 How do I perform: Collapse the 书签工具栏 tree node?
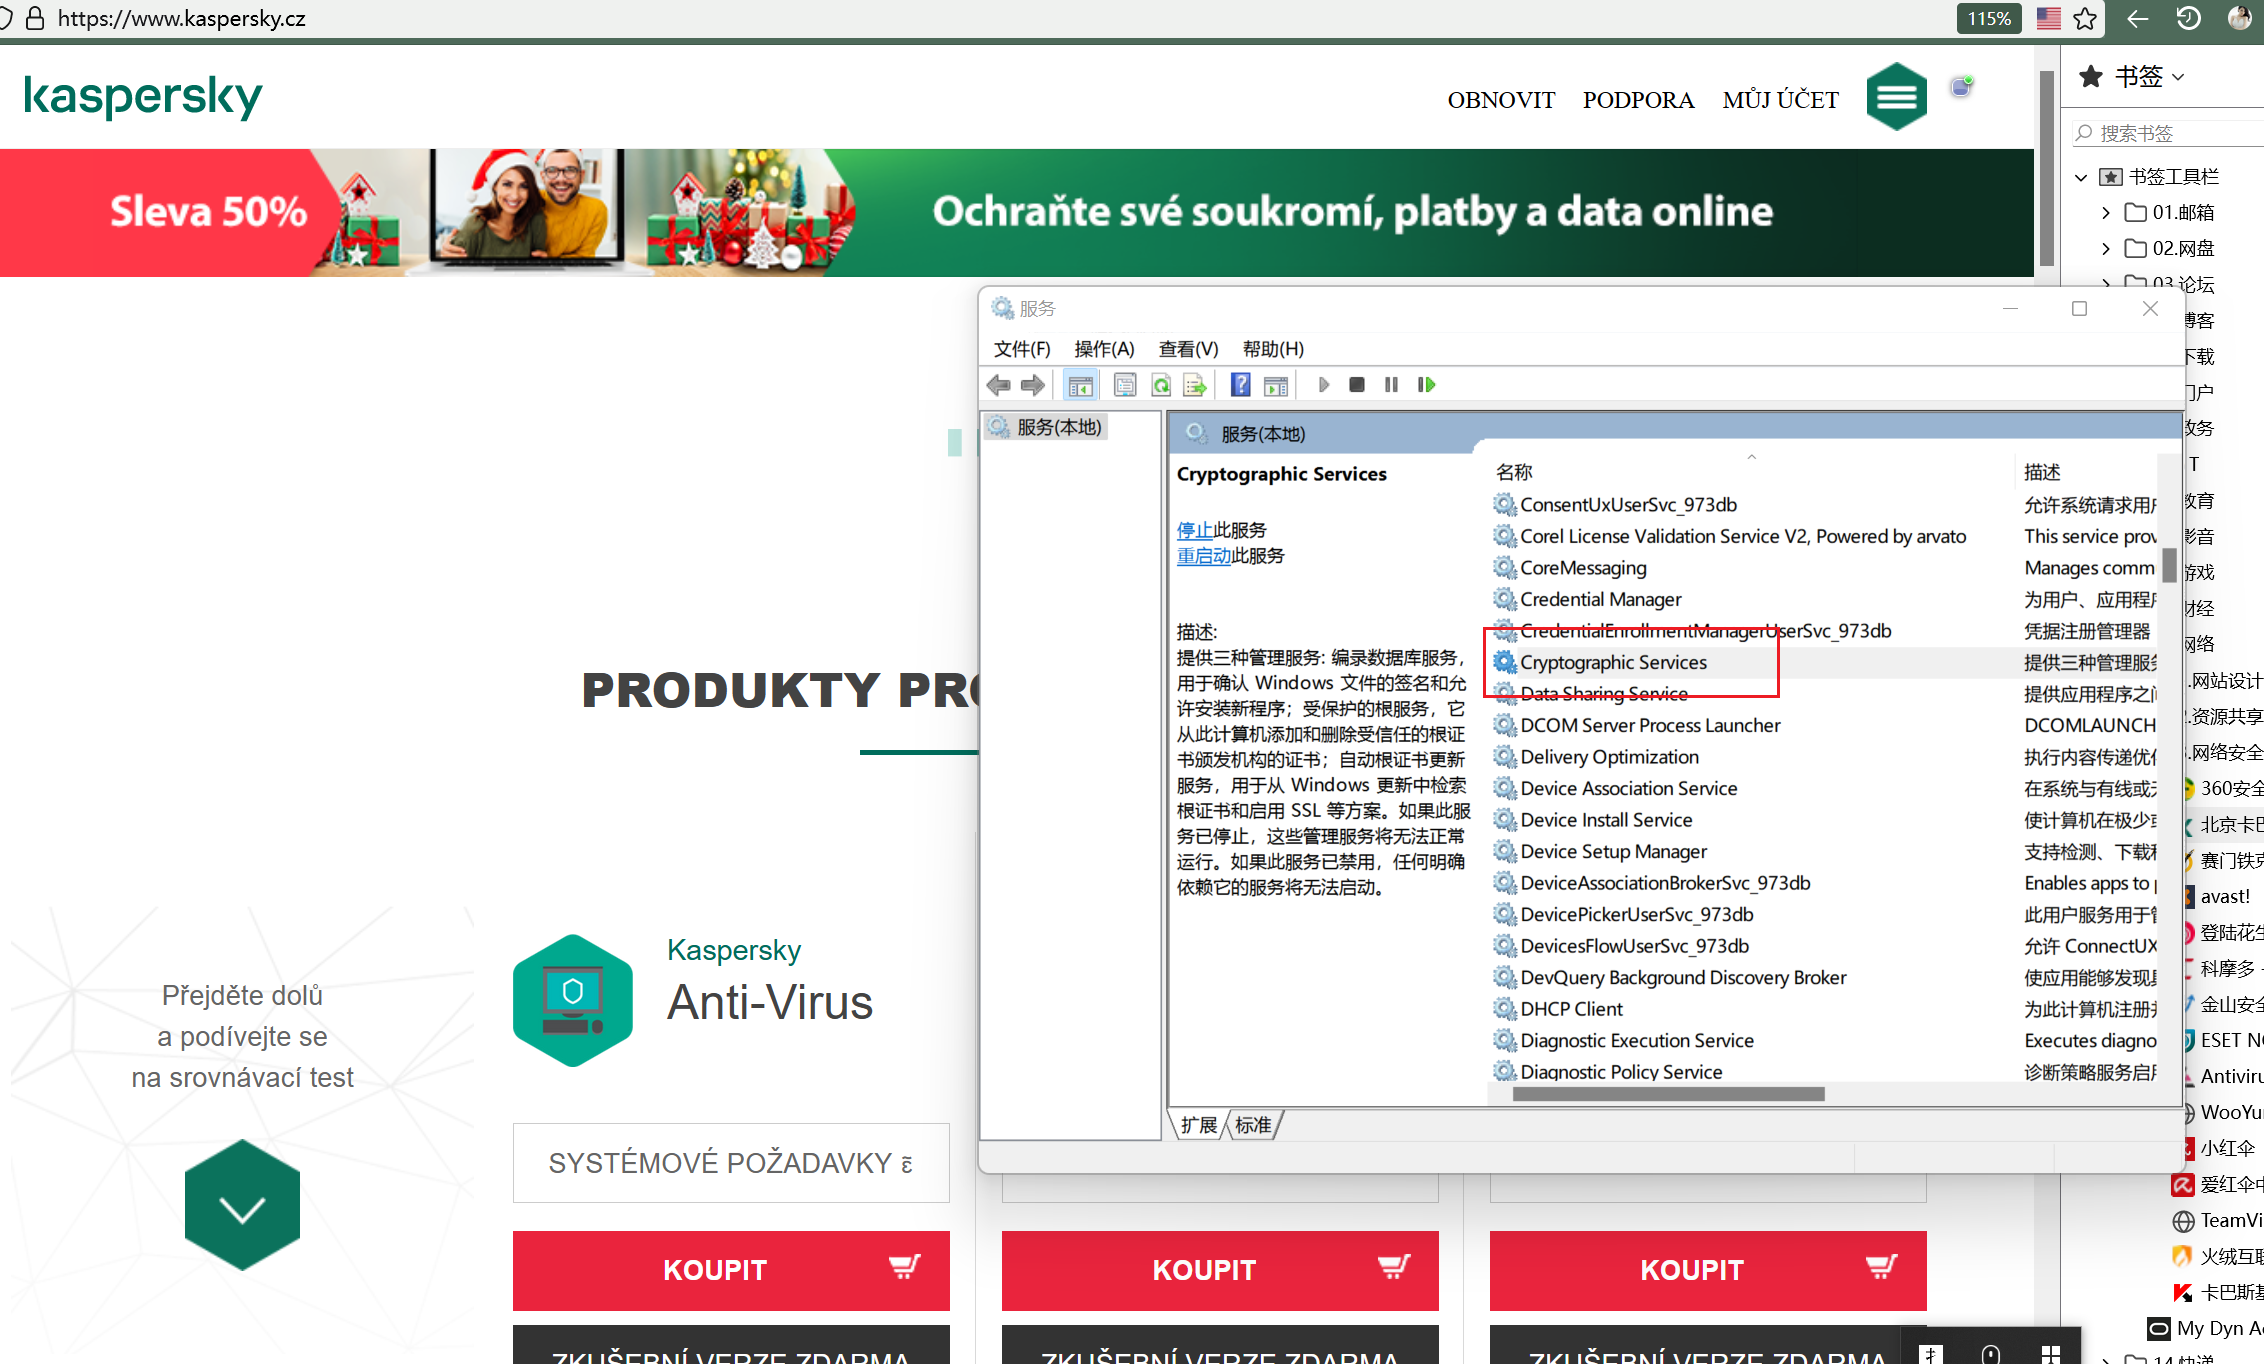coord(2081,177)
